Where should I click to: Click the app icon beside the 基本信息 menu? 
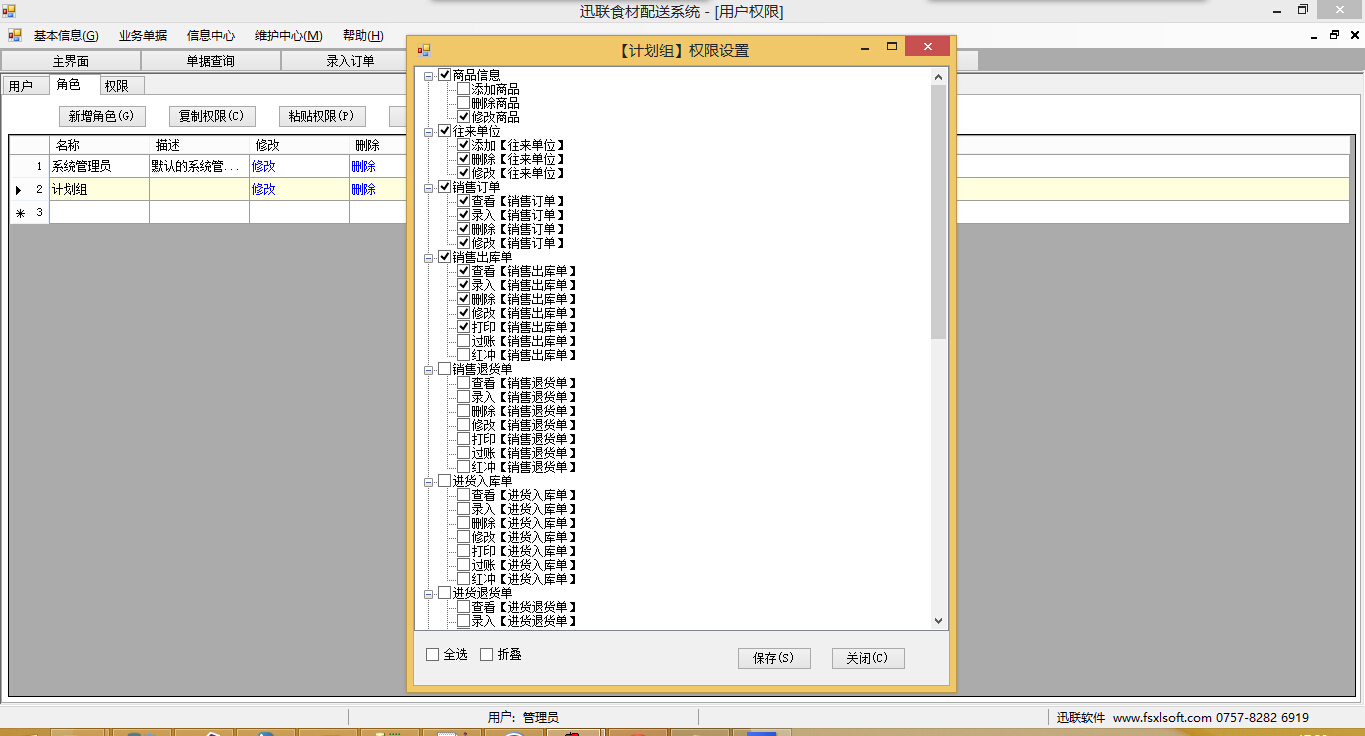tap(15, 35)
